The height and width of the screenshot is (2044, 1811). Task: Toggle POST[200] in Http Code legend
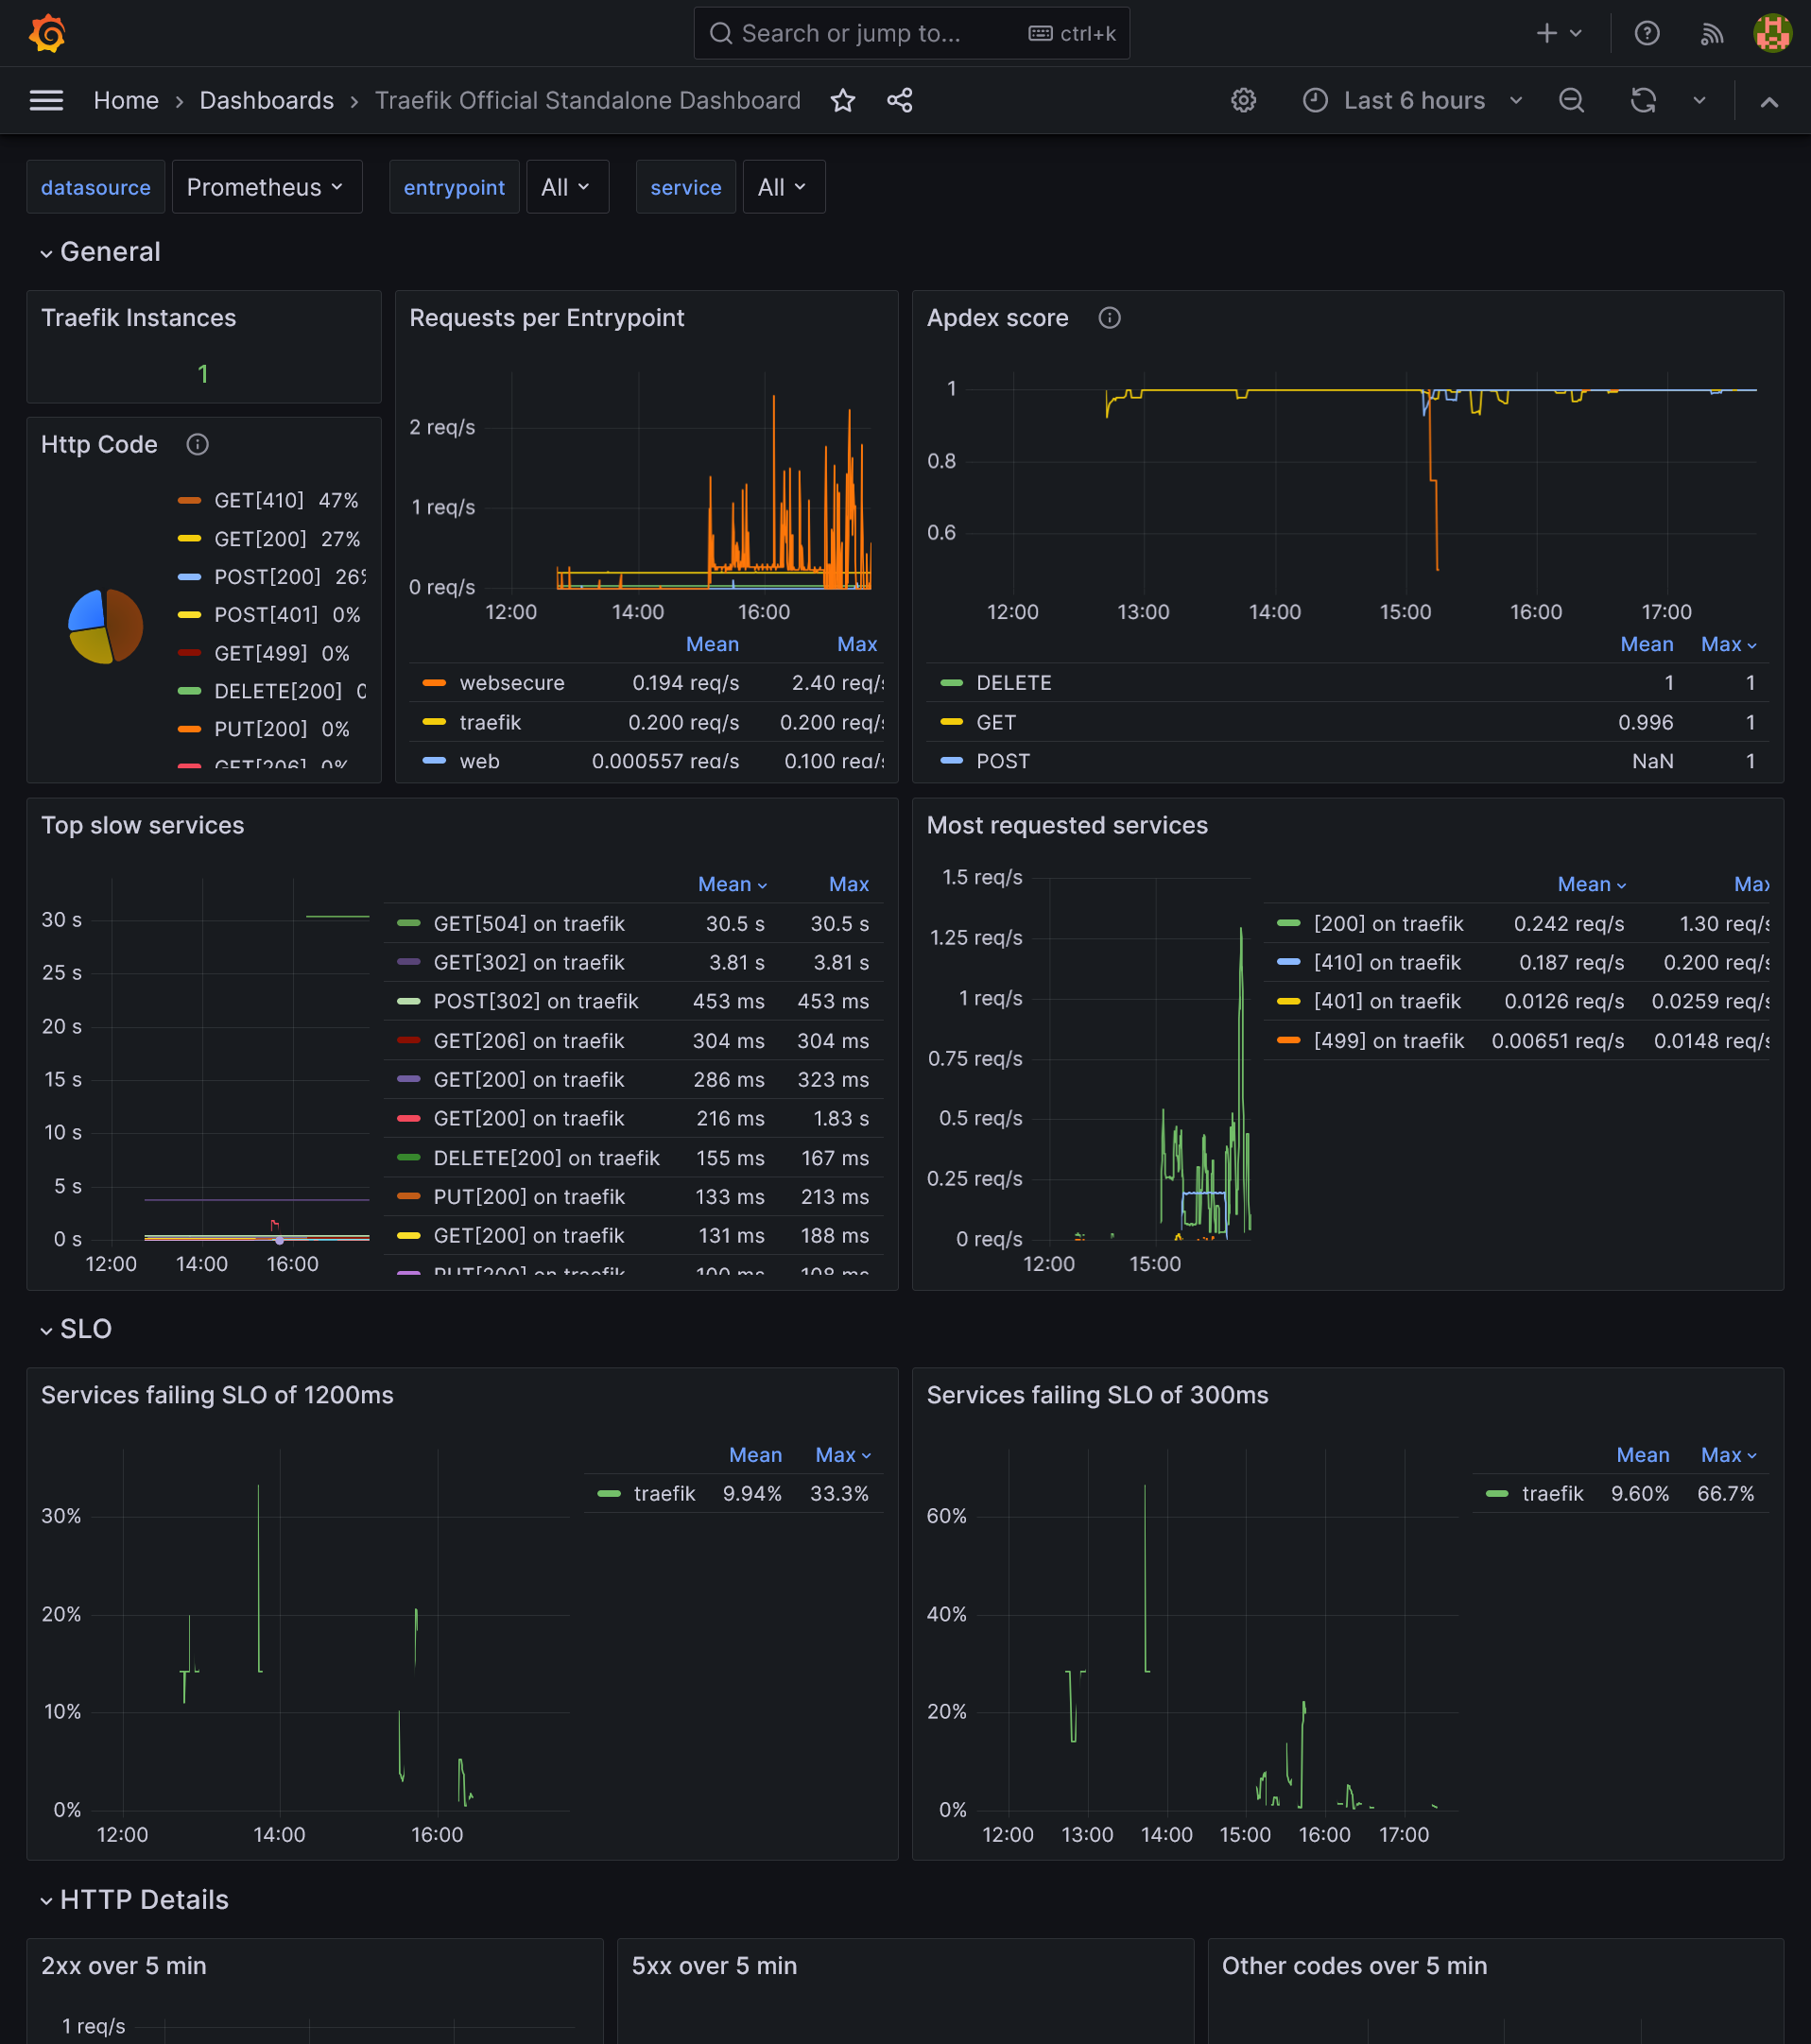point(267,577)
